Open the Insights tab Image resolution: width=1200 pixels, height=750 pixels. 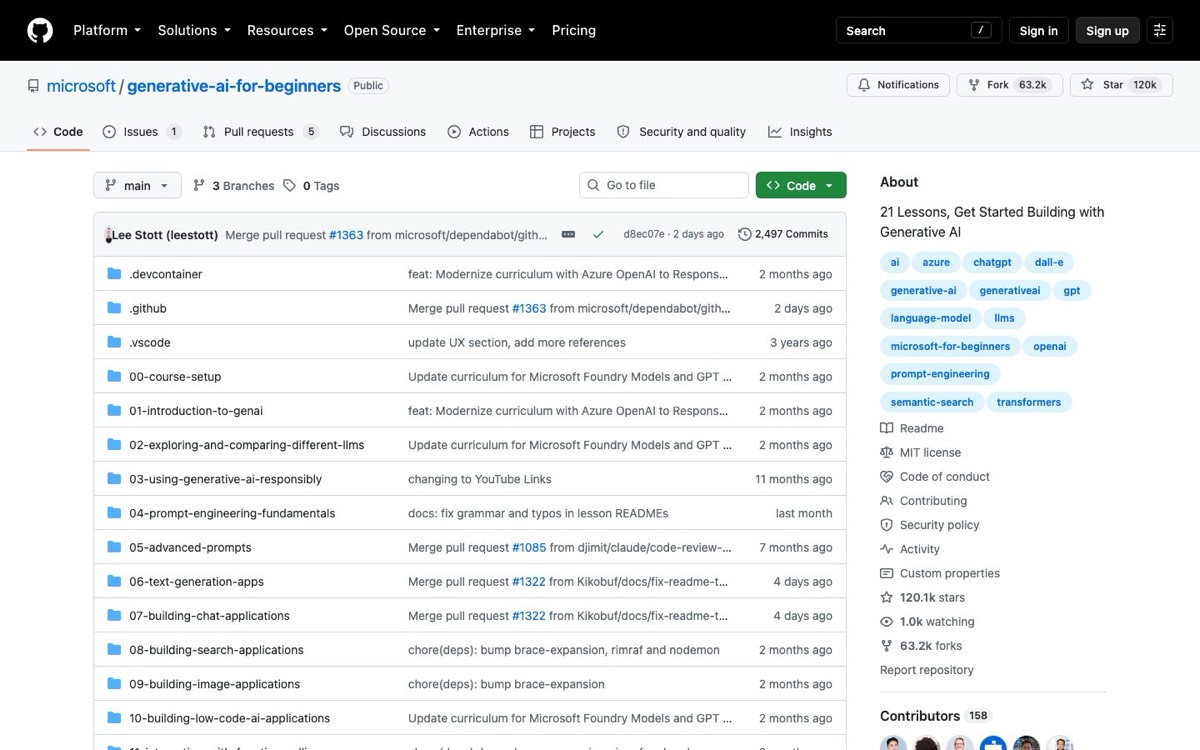coord(800,132)
